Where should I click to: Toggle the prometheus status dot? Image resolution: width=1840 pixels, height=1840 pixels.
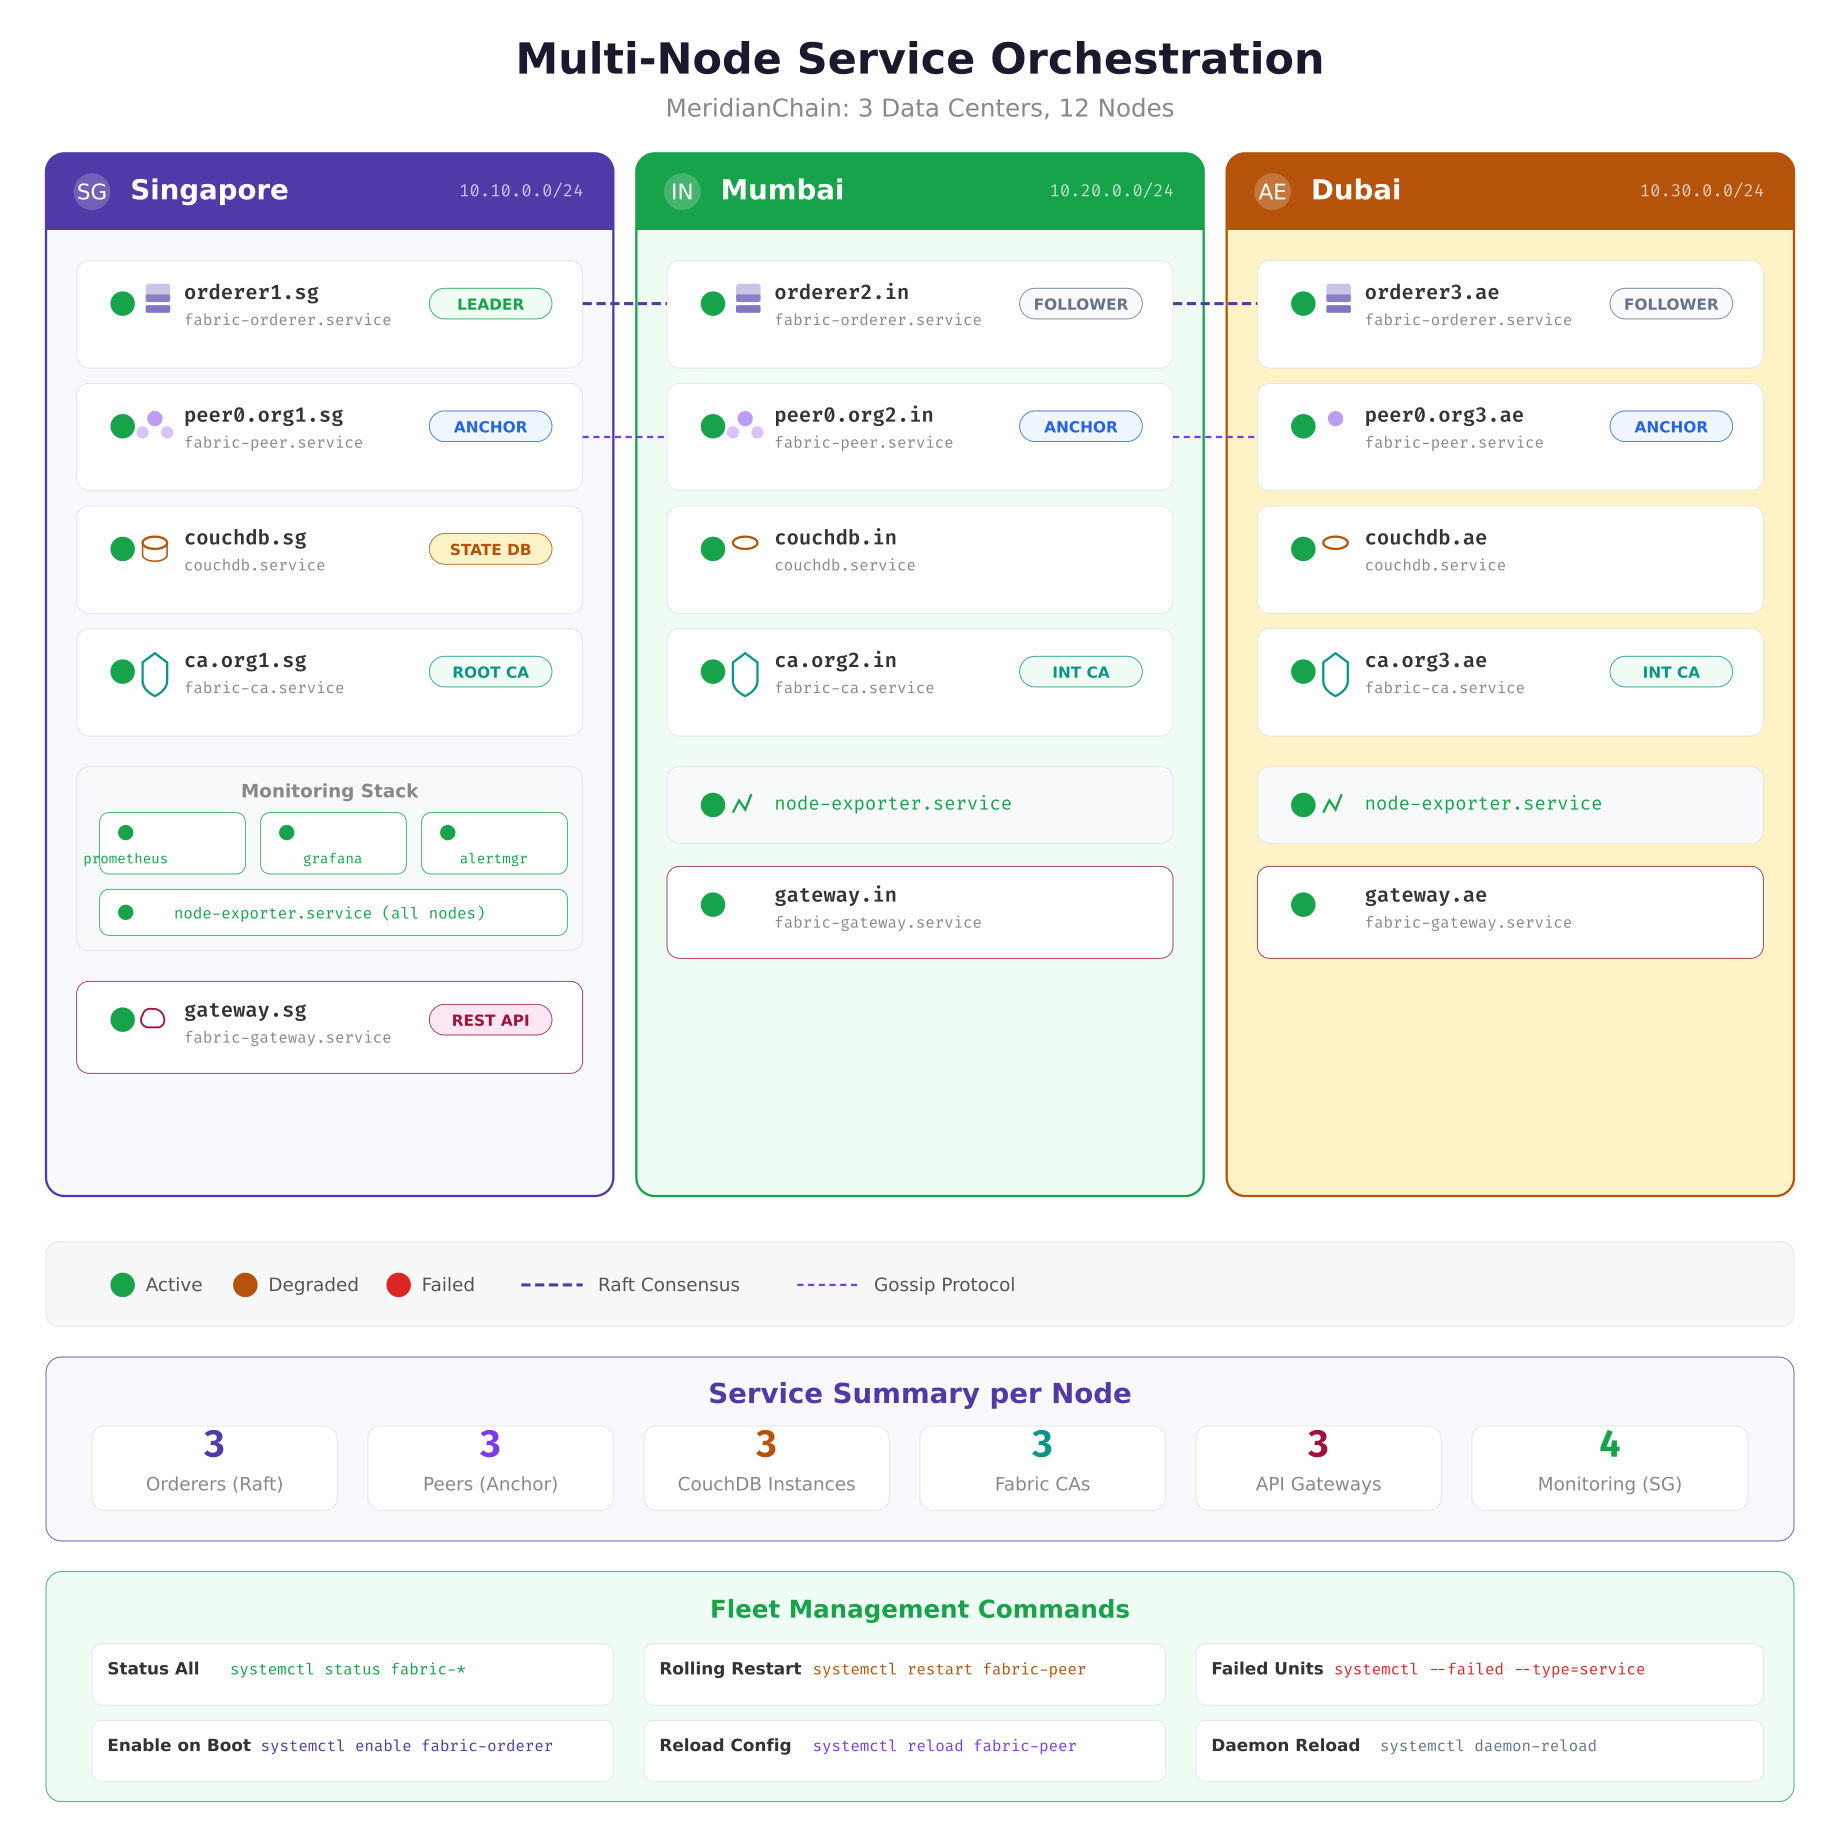125,831
